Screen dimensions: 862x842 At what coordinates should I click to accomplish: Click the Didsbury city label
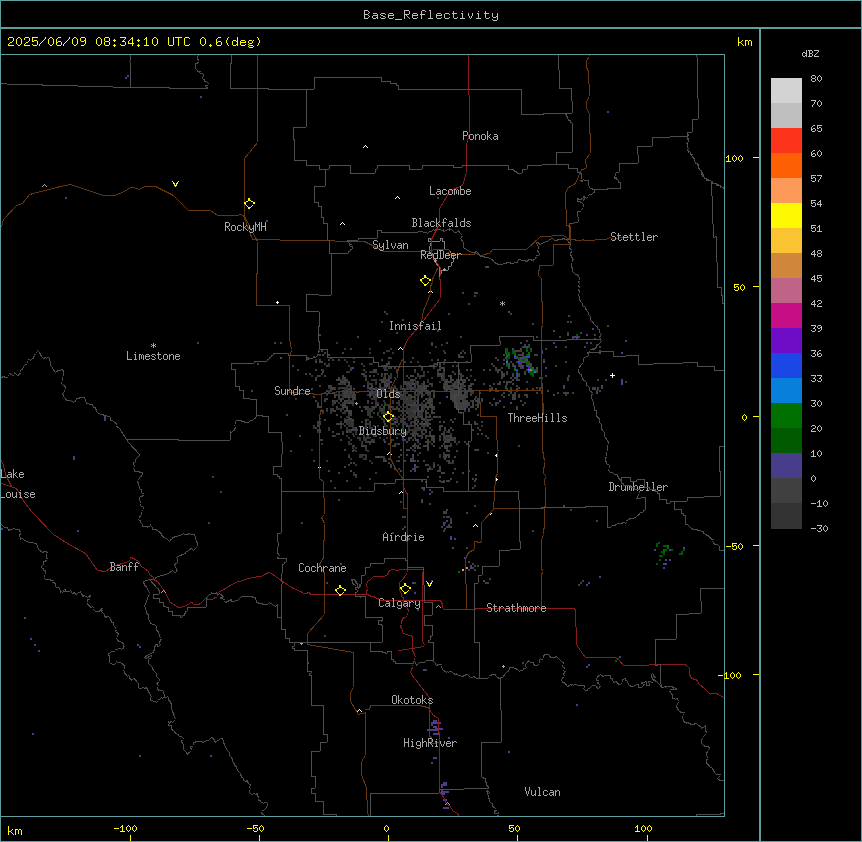tap(383, 431)
